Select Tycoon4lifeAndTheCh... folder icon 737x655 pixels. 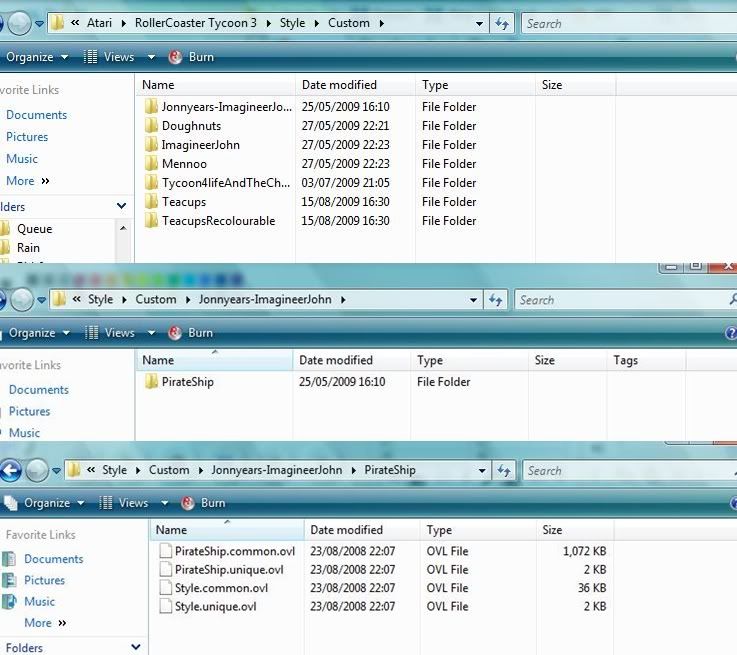(151, 182)
